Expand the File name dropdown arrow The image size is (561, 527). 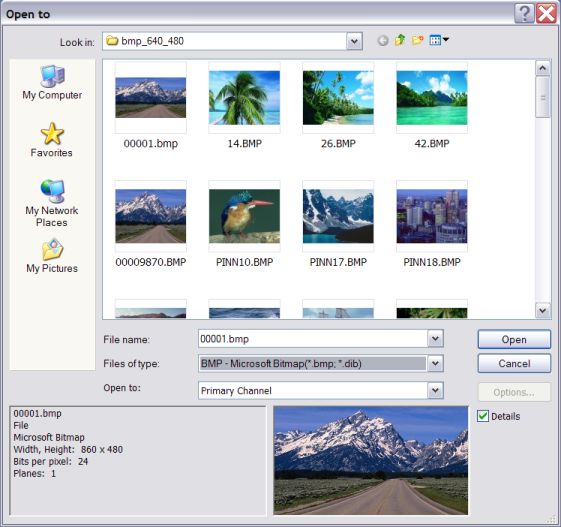(435, 338)
